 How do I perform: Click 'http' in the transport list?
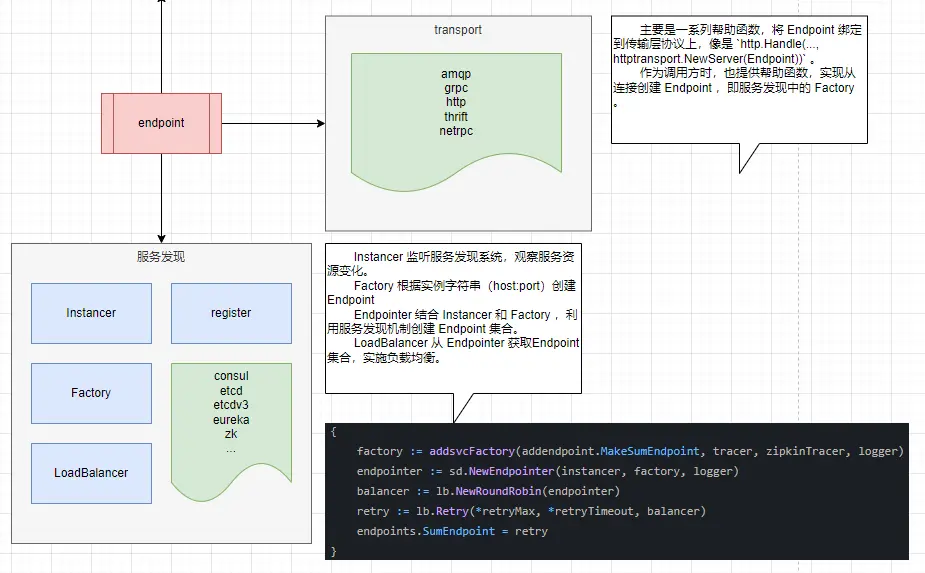click(456, 102)
